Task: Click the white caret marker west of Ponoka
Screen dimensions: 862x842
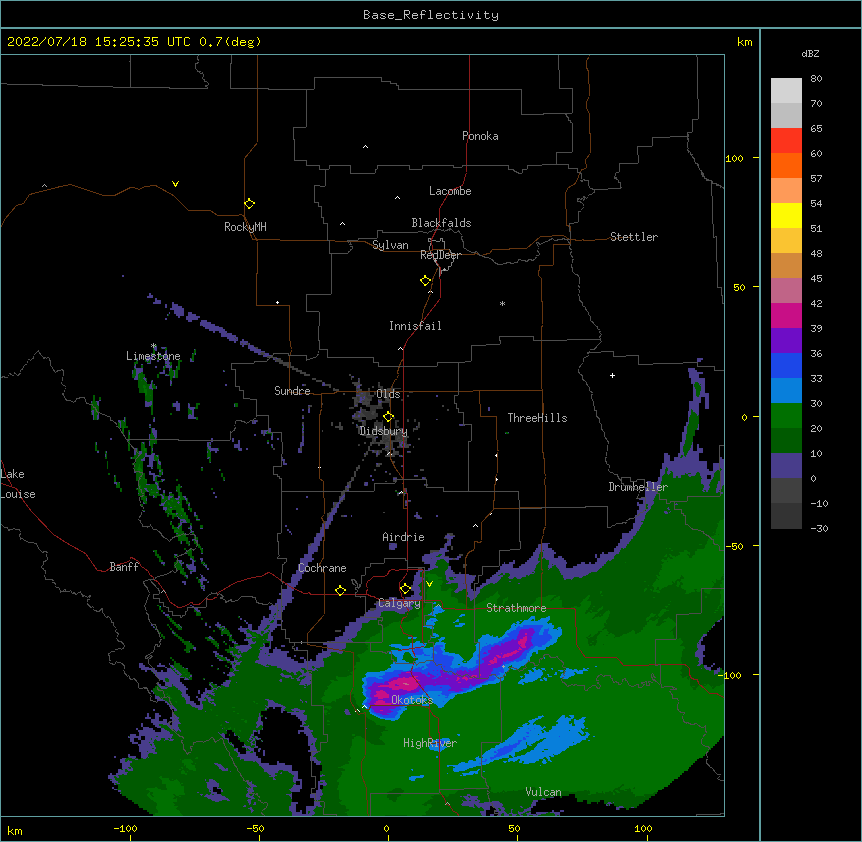Action: (366, 147)
